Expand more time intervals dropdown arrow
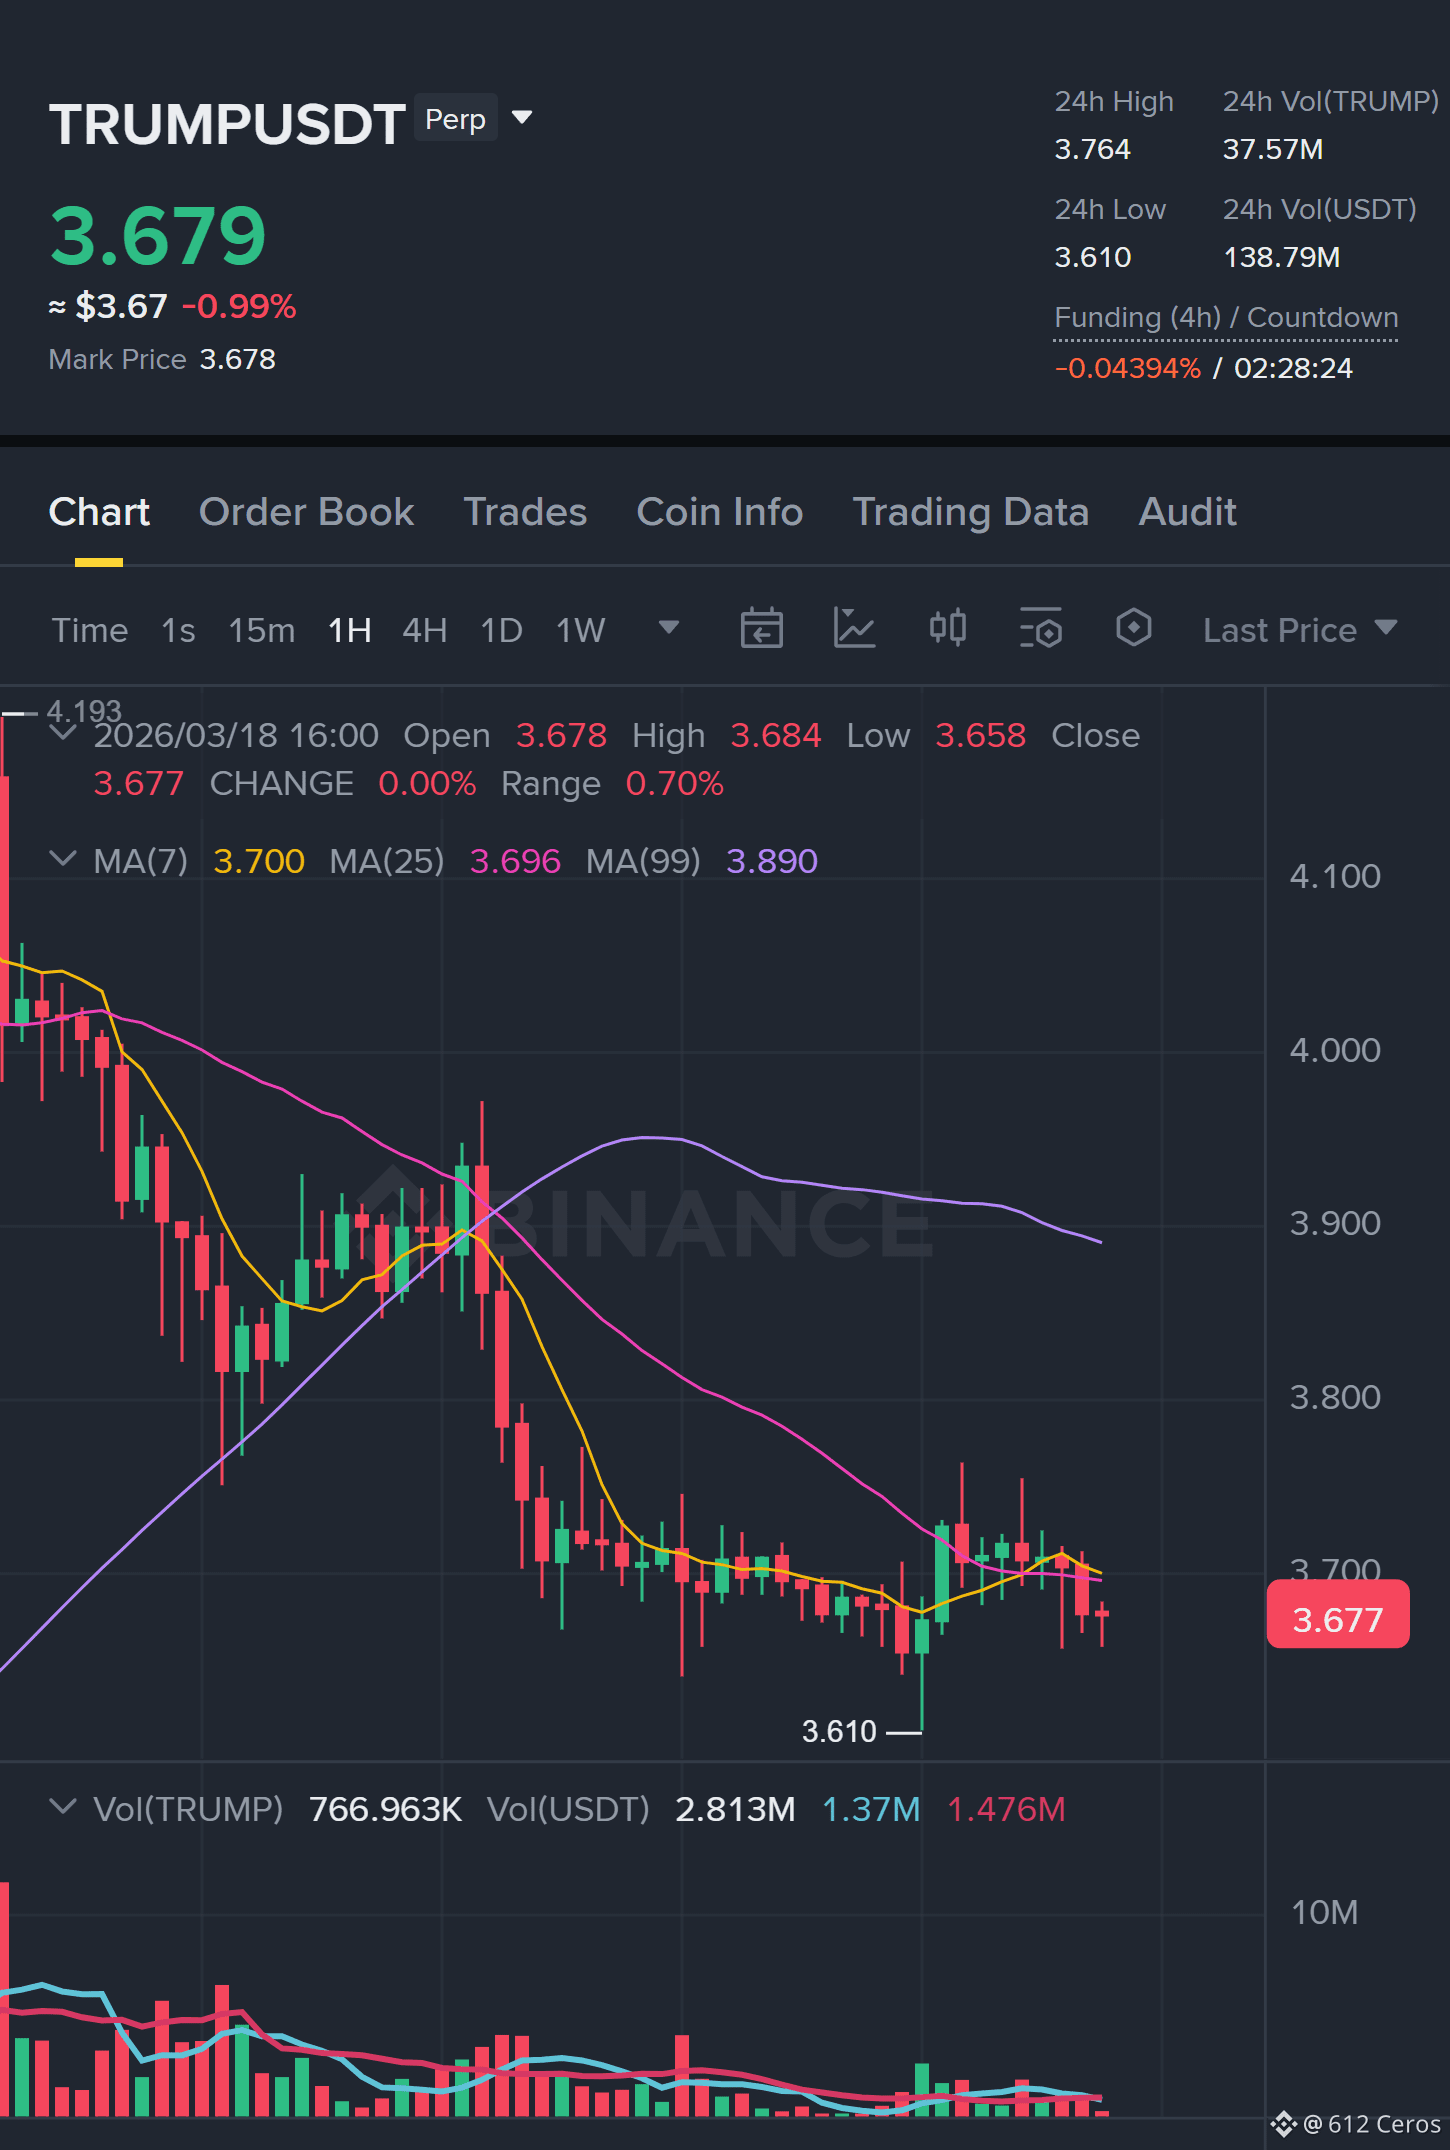The height and width of the screenshot is (2150, 1450). point(669,628)
